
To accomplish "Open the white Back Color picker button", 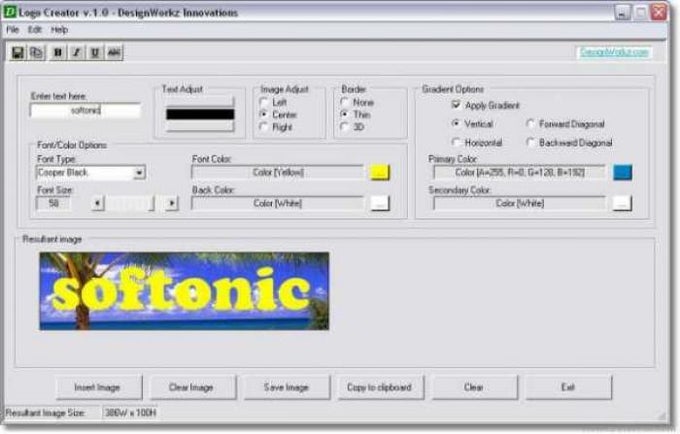I will point(379,203).
